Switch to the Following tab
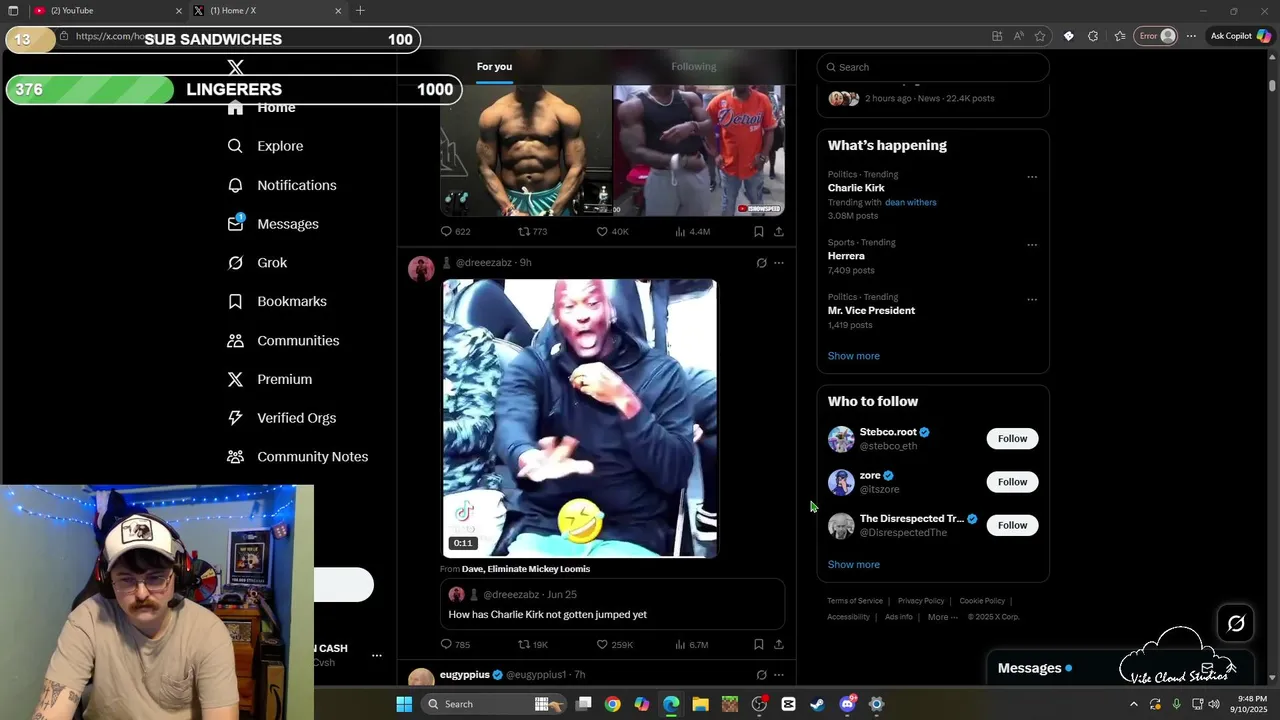Image resolution: width=1280 pixels, height=720 pixels. [694, 67]
